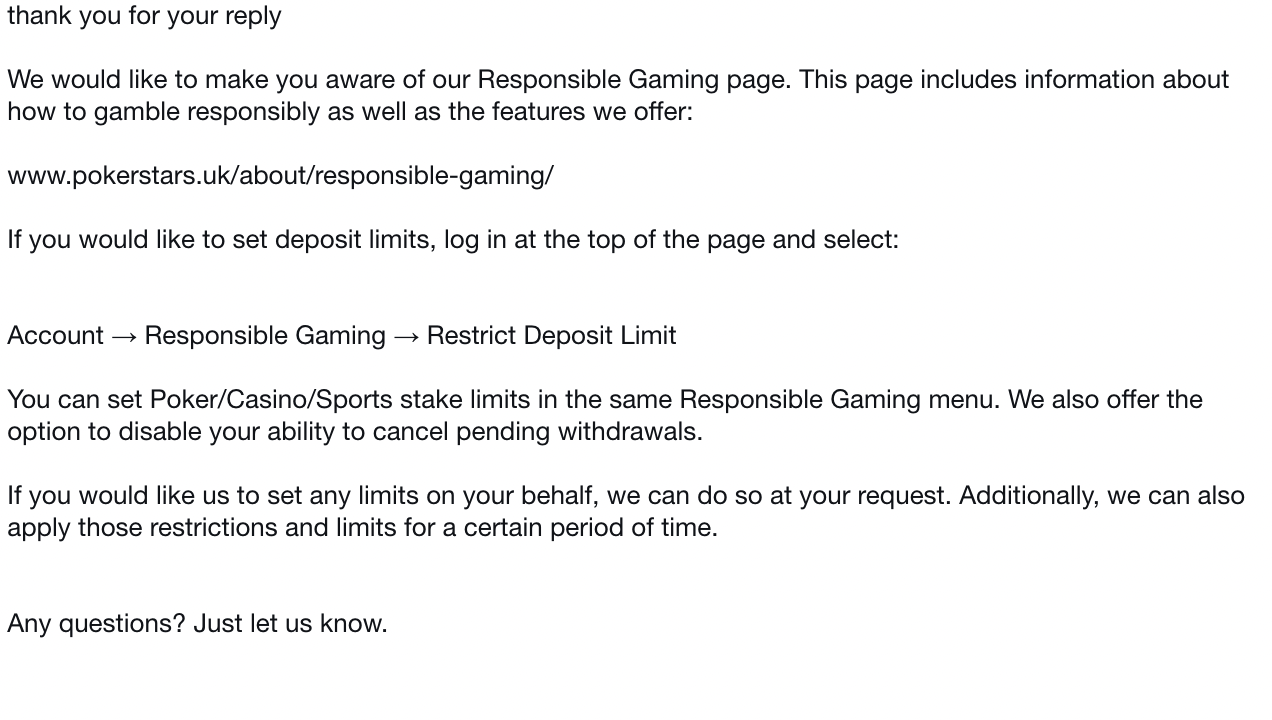This screenshot has width=1272, height=720.
Task: Click "Restrict Deposit Limit" path text
Action: click(x=551, y=336)
